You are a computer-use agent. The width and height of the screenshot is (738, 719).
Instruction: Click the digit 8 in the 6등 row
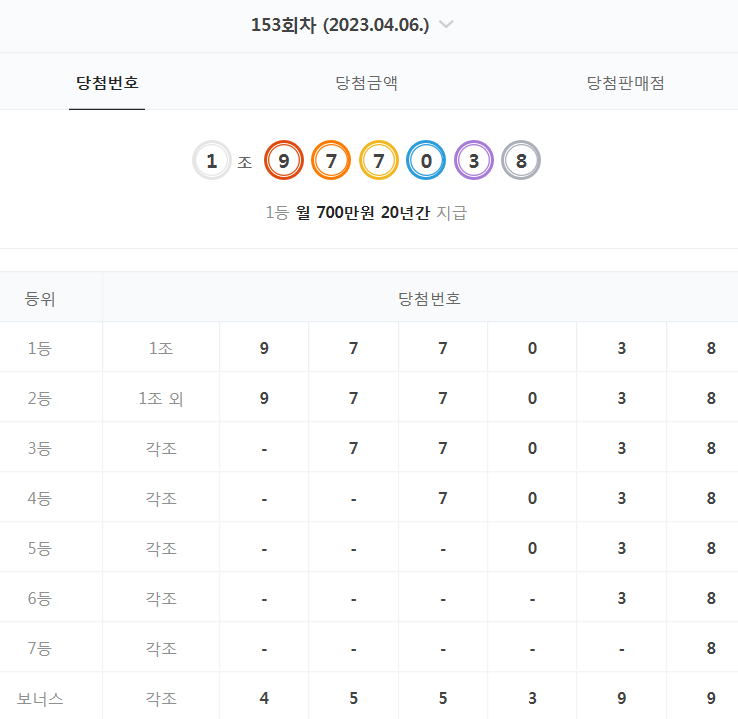(x=711, y=598)
